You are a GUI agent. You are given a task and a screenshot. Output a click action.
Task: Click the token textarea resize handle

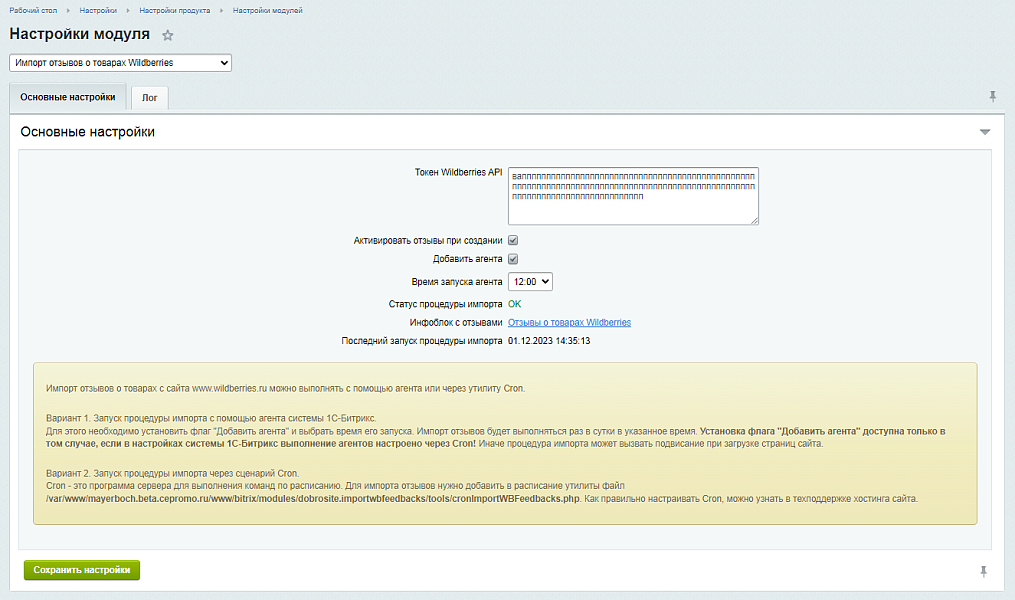point(755,221)
